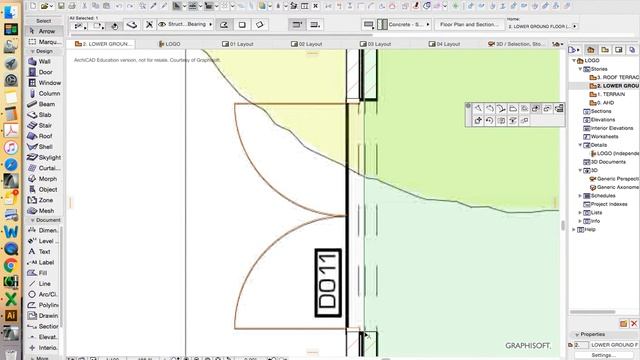Click the Print icon in the top toolbar
Screen dimensions: 640x360
[x=72, y=6]
